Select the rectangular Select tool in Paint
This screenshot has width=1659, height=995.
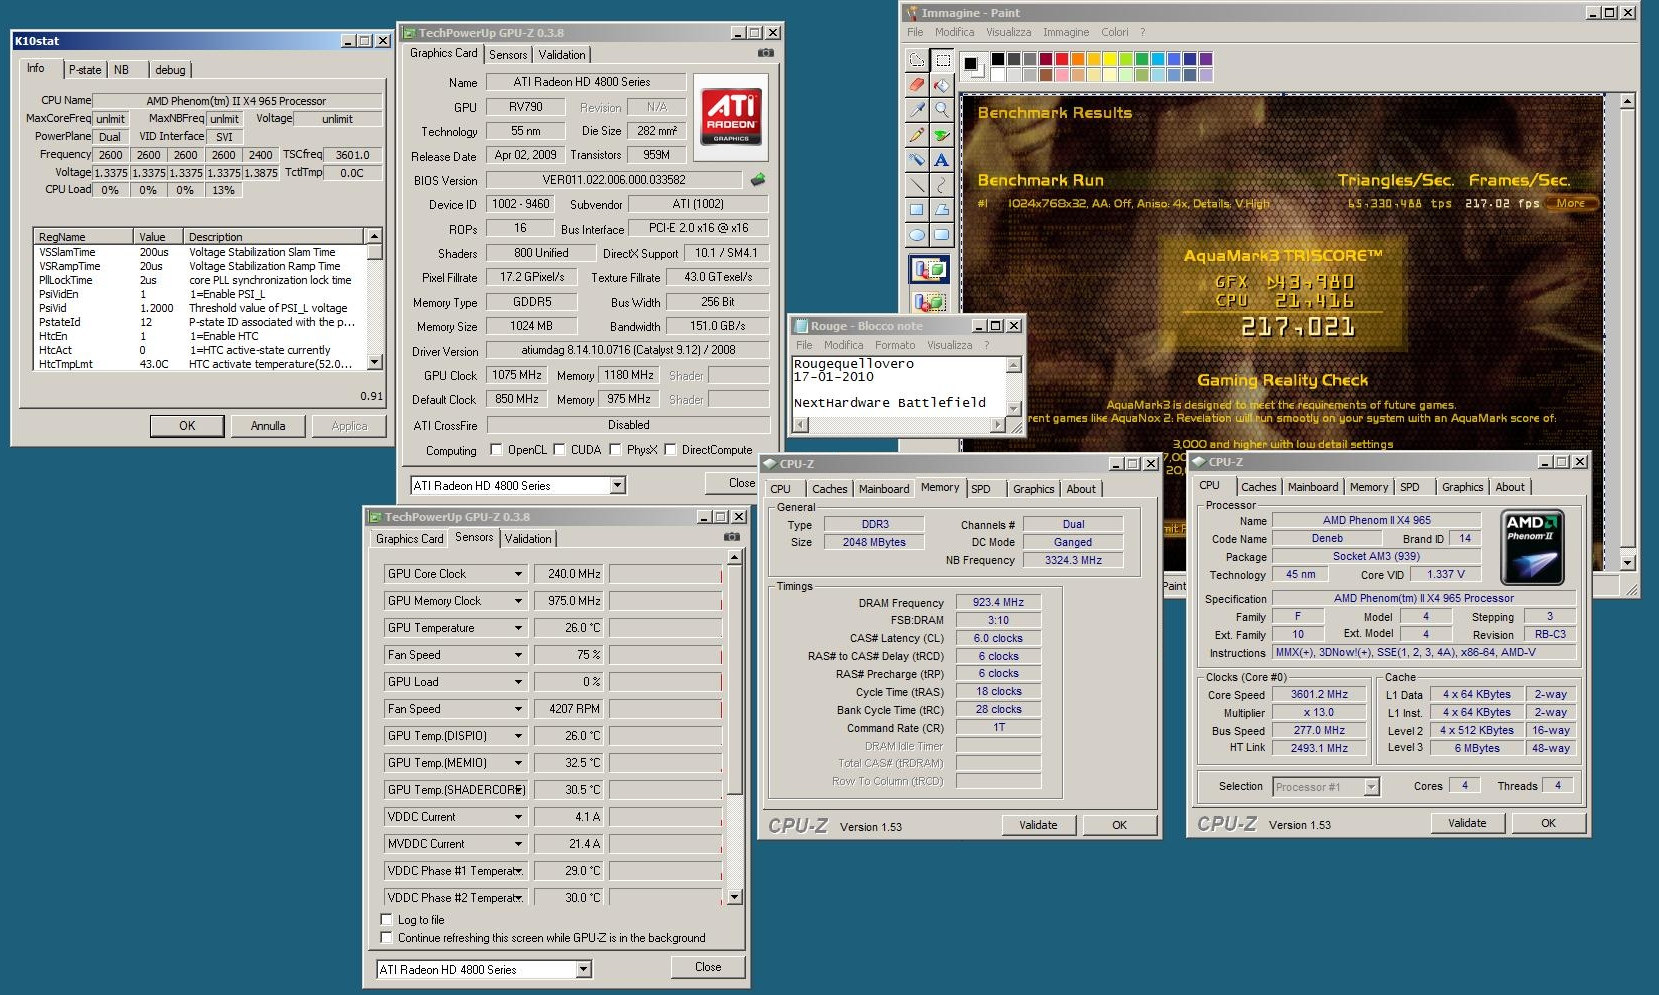point(942,60)
